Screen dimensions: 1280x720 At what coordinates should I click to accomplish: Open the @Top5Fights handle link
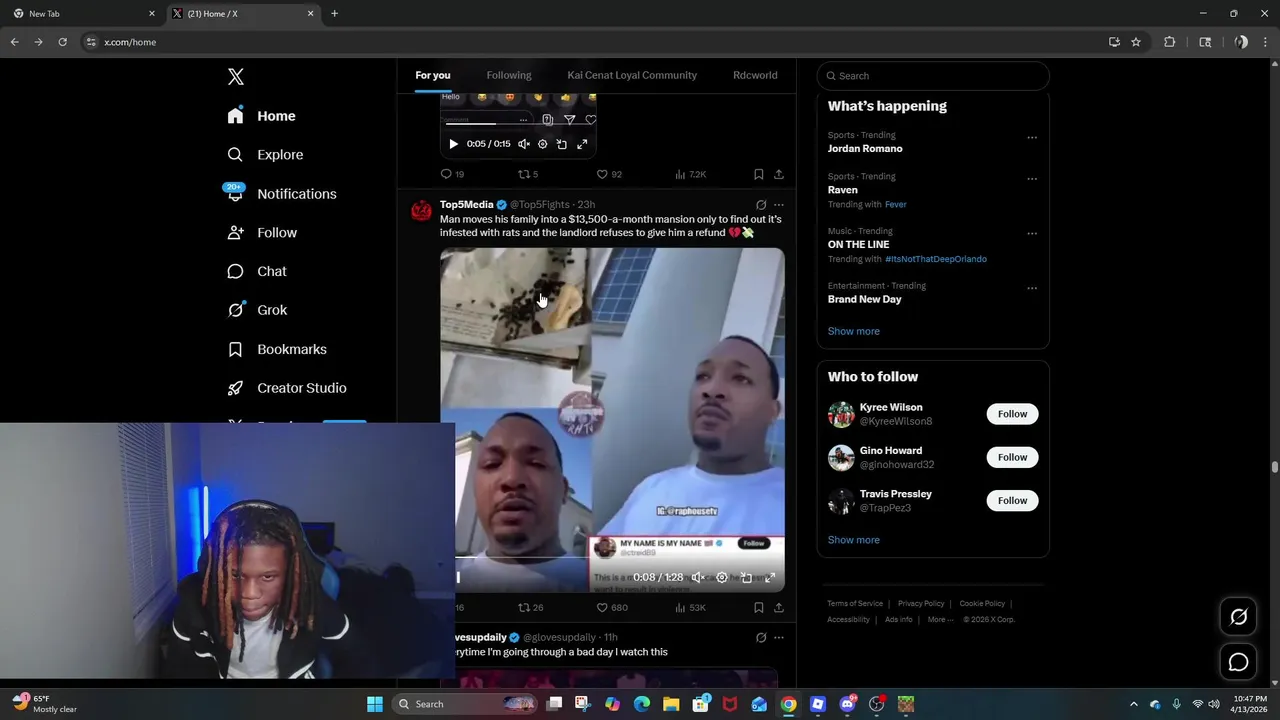(540, 204)
